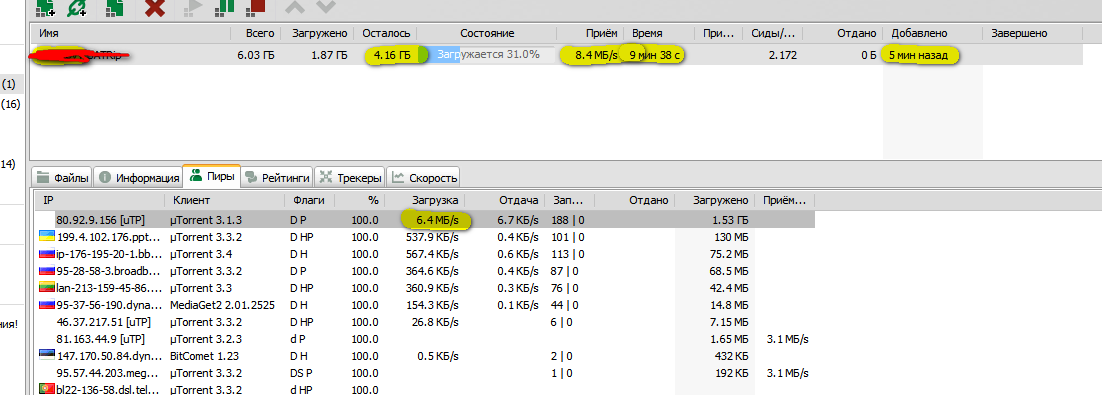The height and width of the screenshot is (395, 1102).
Task: Open the Информация tab
Action: click(138, 177)
